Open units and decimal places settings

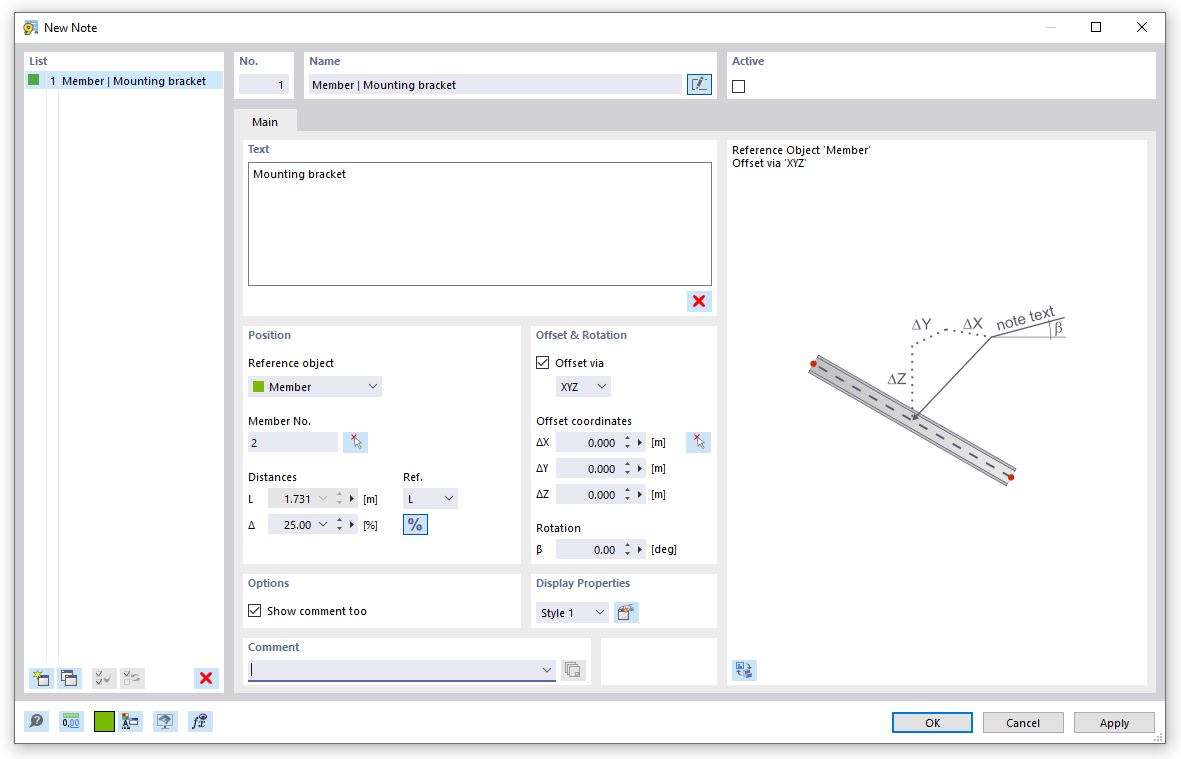pyautogui.click(x=71, y=721)
